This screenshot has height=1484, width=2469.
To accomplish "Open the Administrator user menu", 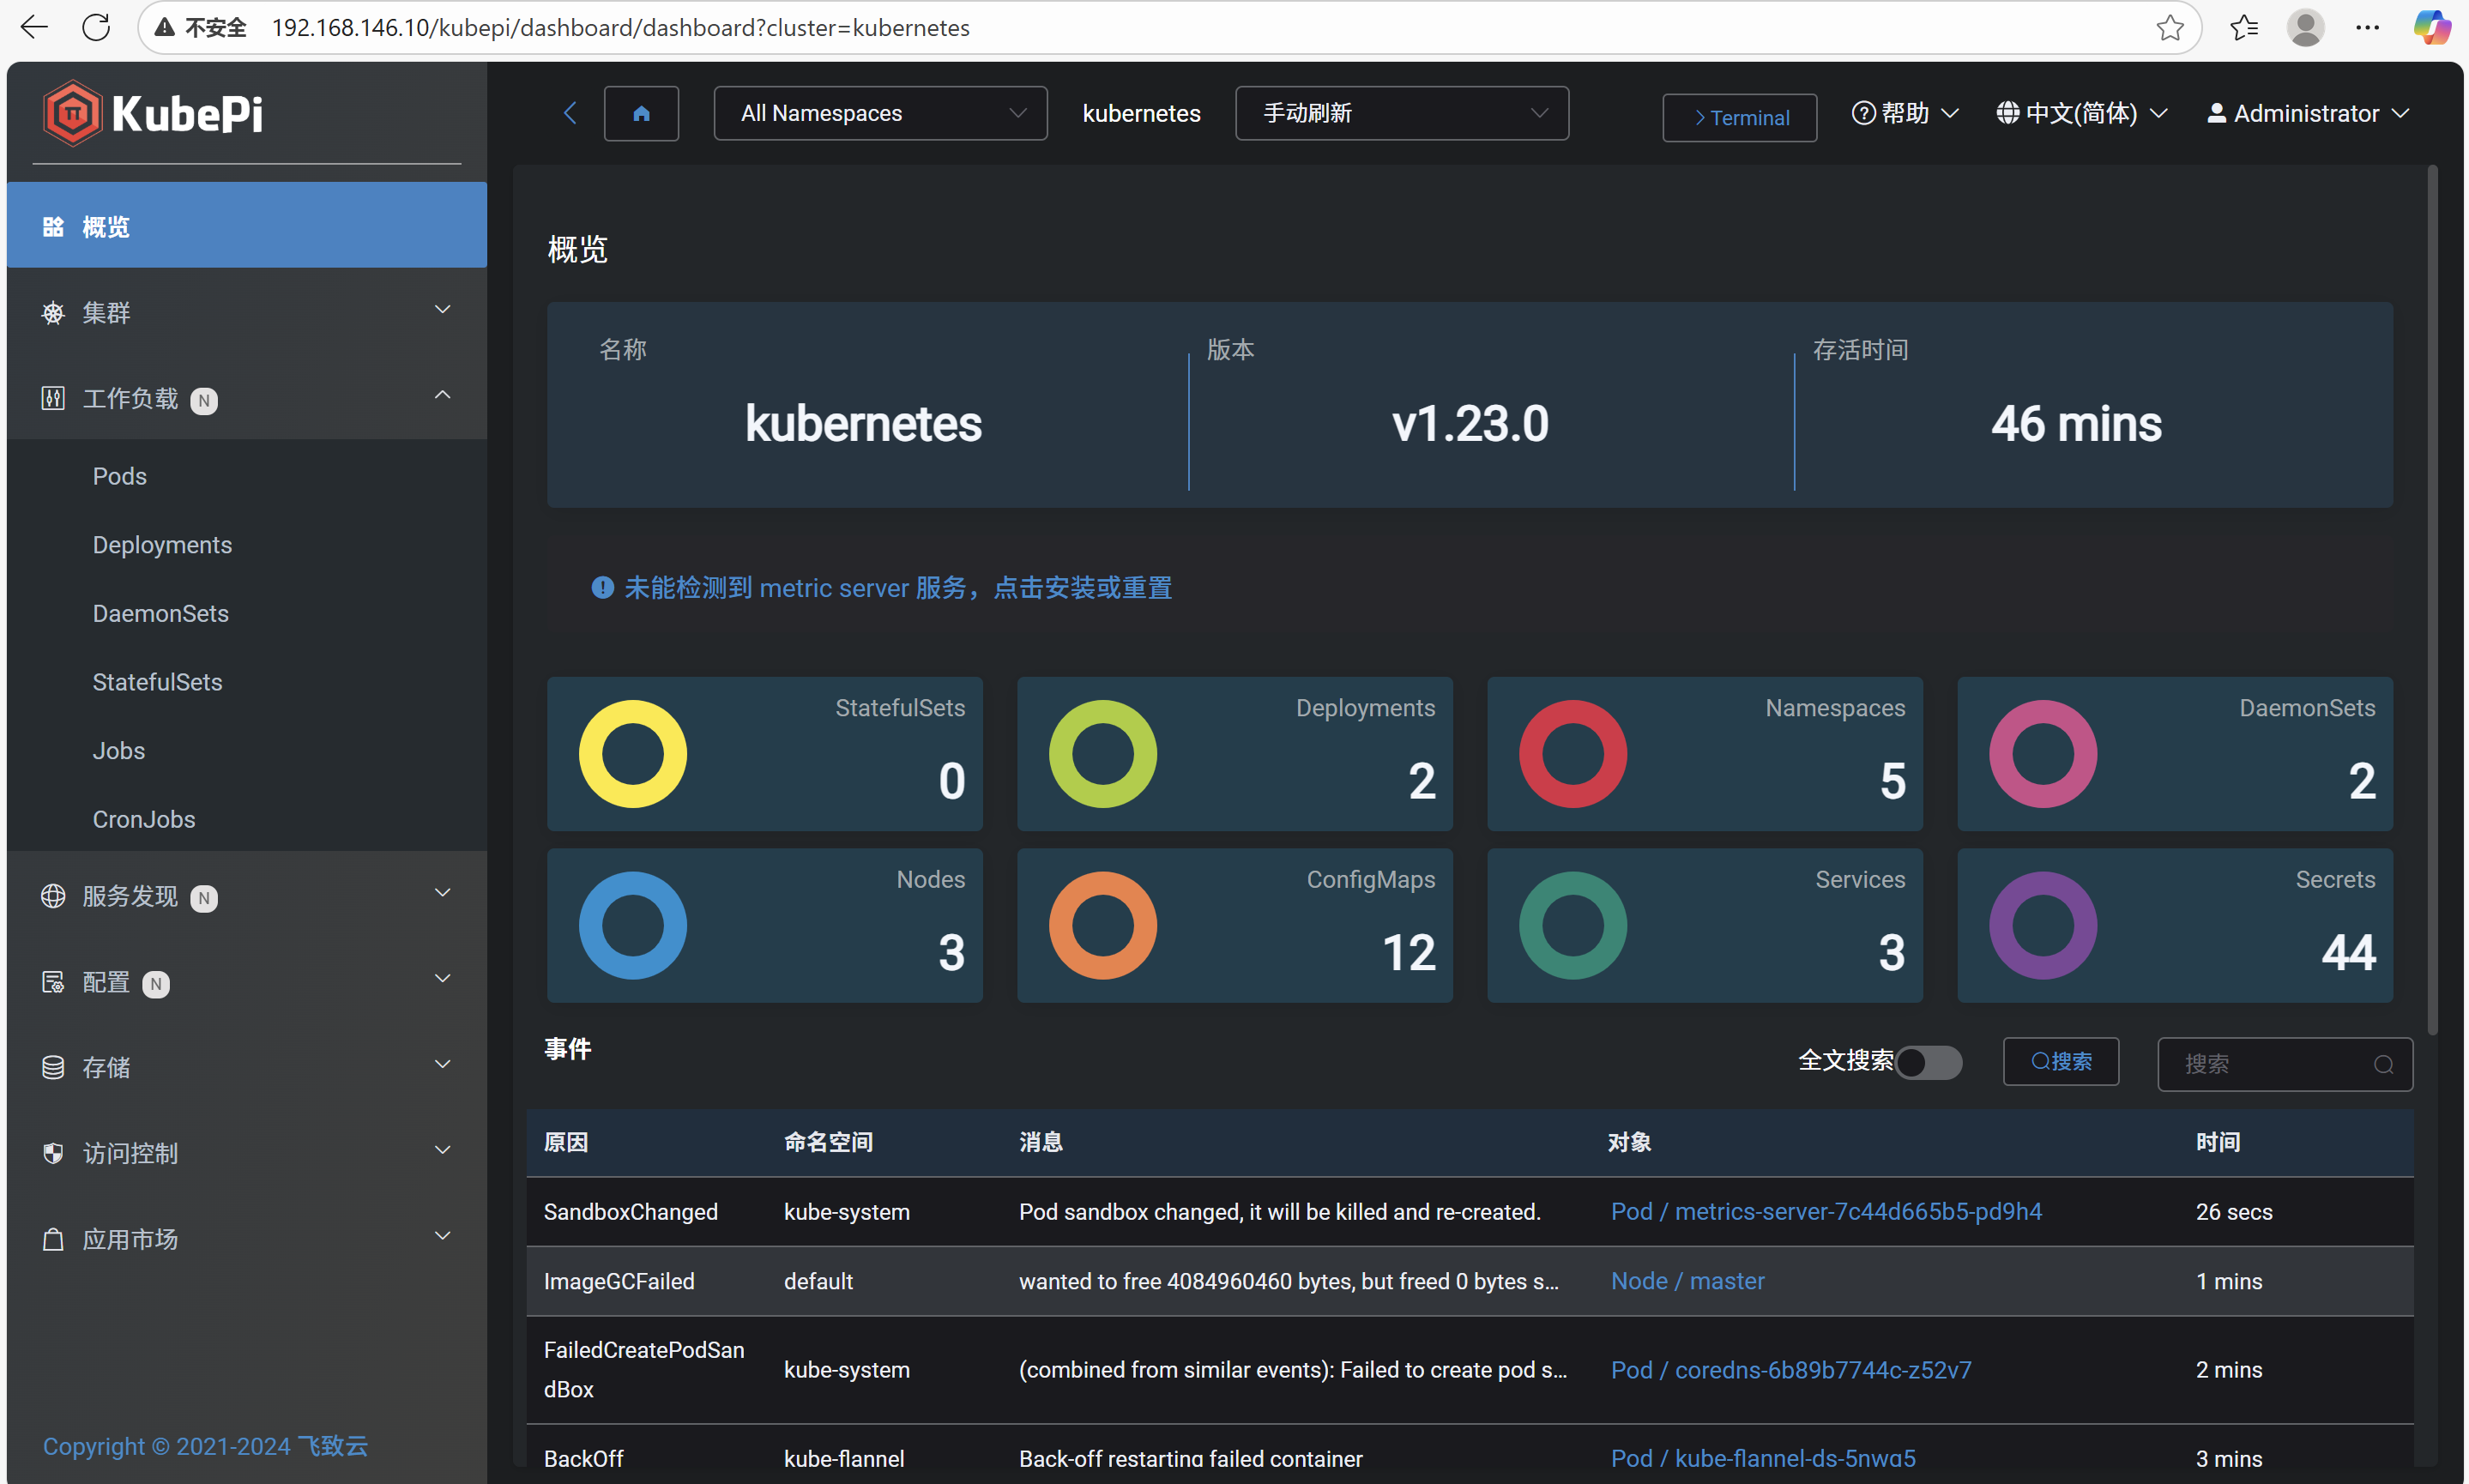I will click(2308, 114).
